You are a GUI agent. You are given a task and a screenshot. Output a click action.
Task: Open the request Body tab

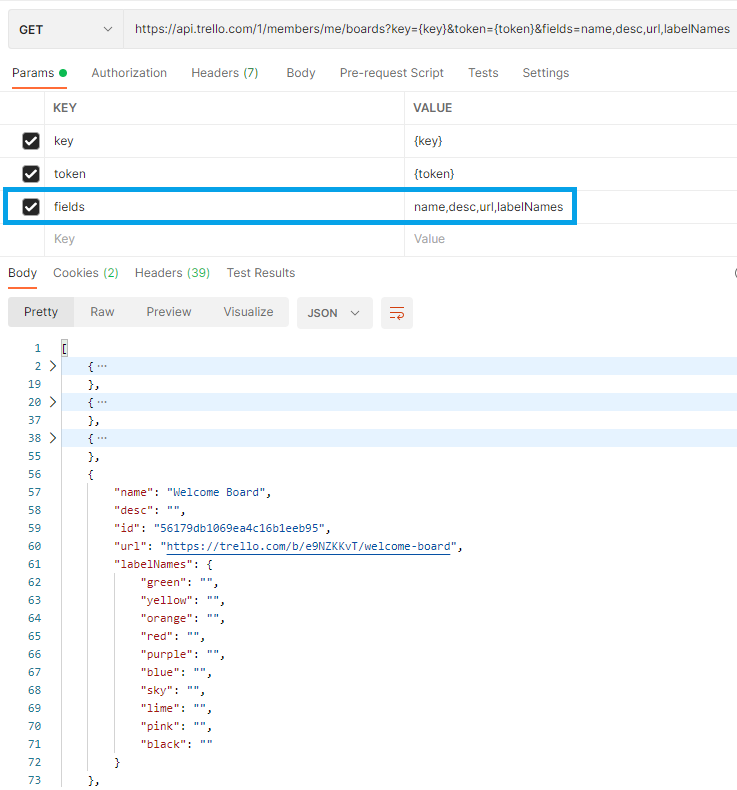pos(301,73)
